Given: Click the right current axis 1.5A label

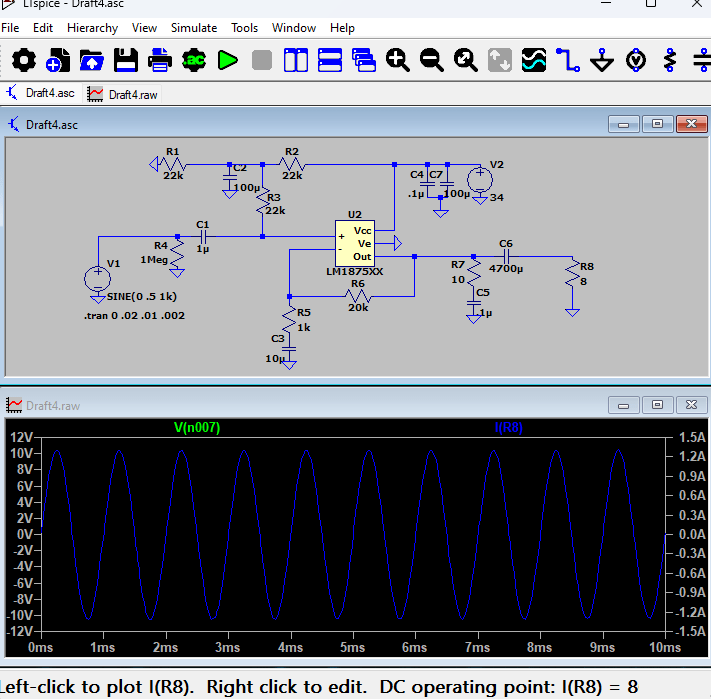Looking at the screenshot, I should [x=692, y=437].
